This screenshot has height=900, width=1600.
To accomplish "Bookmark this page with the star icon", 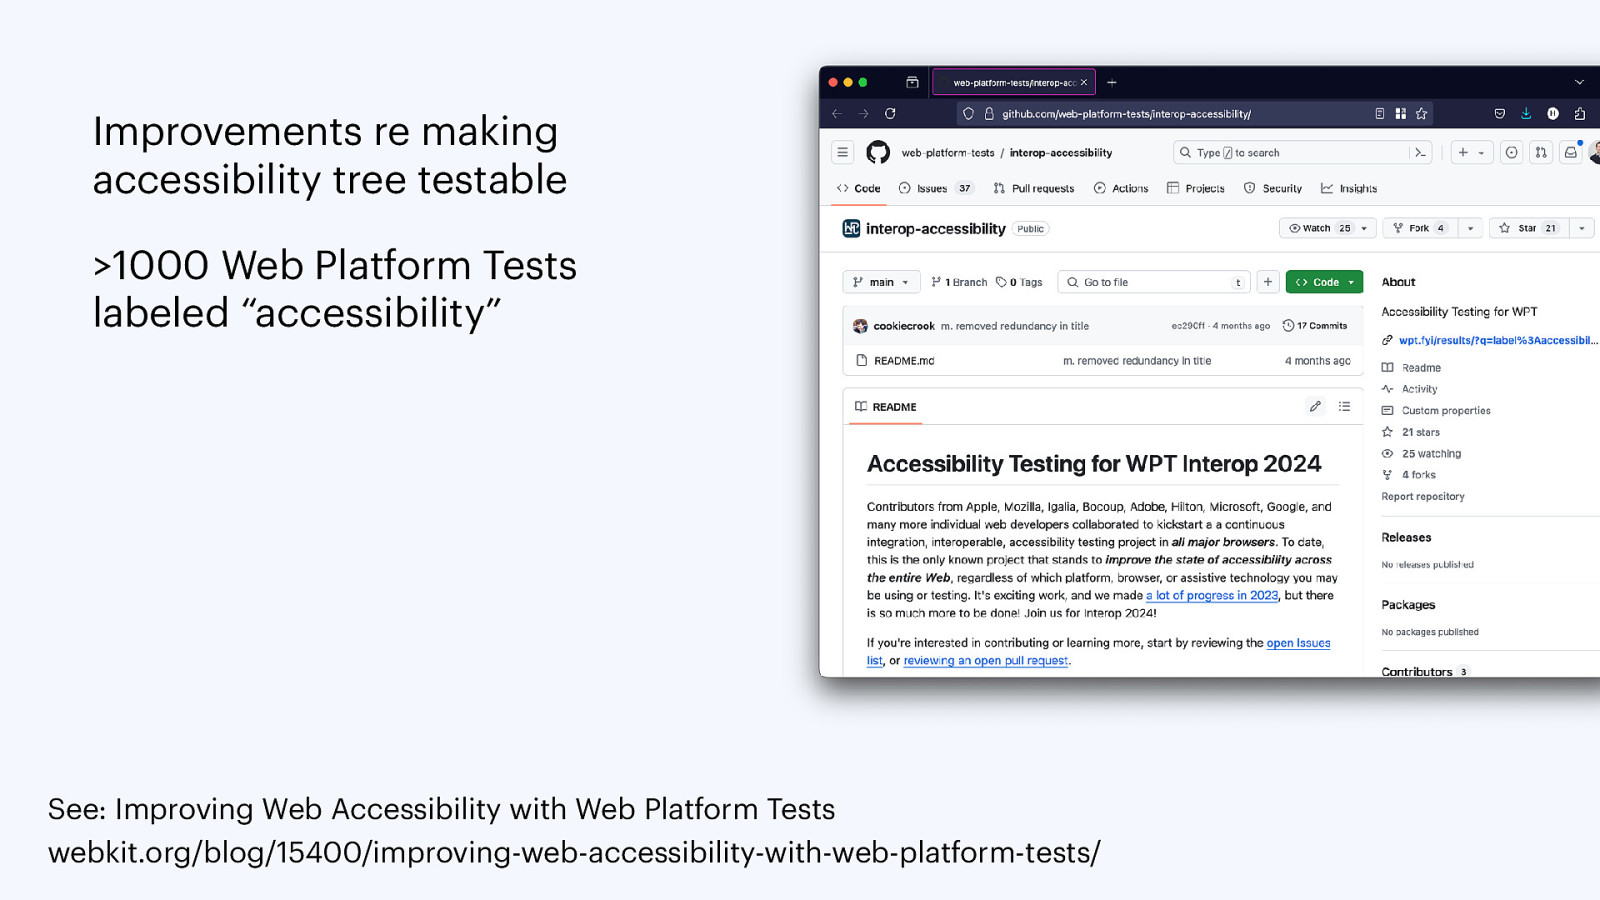I will pyautogui.click(x=1421, y=114).
